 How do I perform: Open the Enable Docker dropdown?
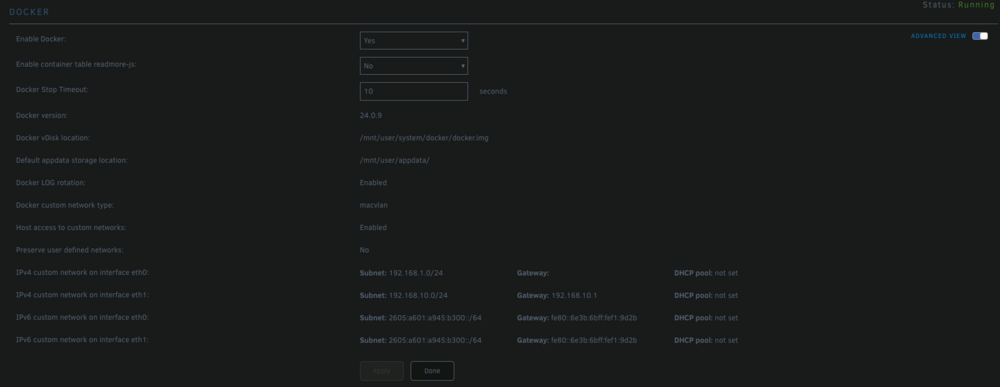(413, 40)
